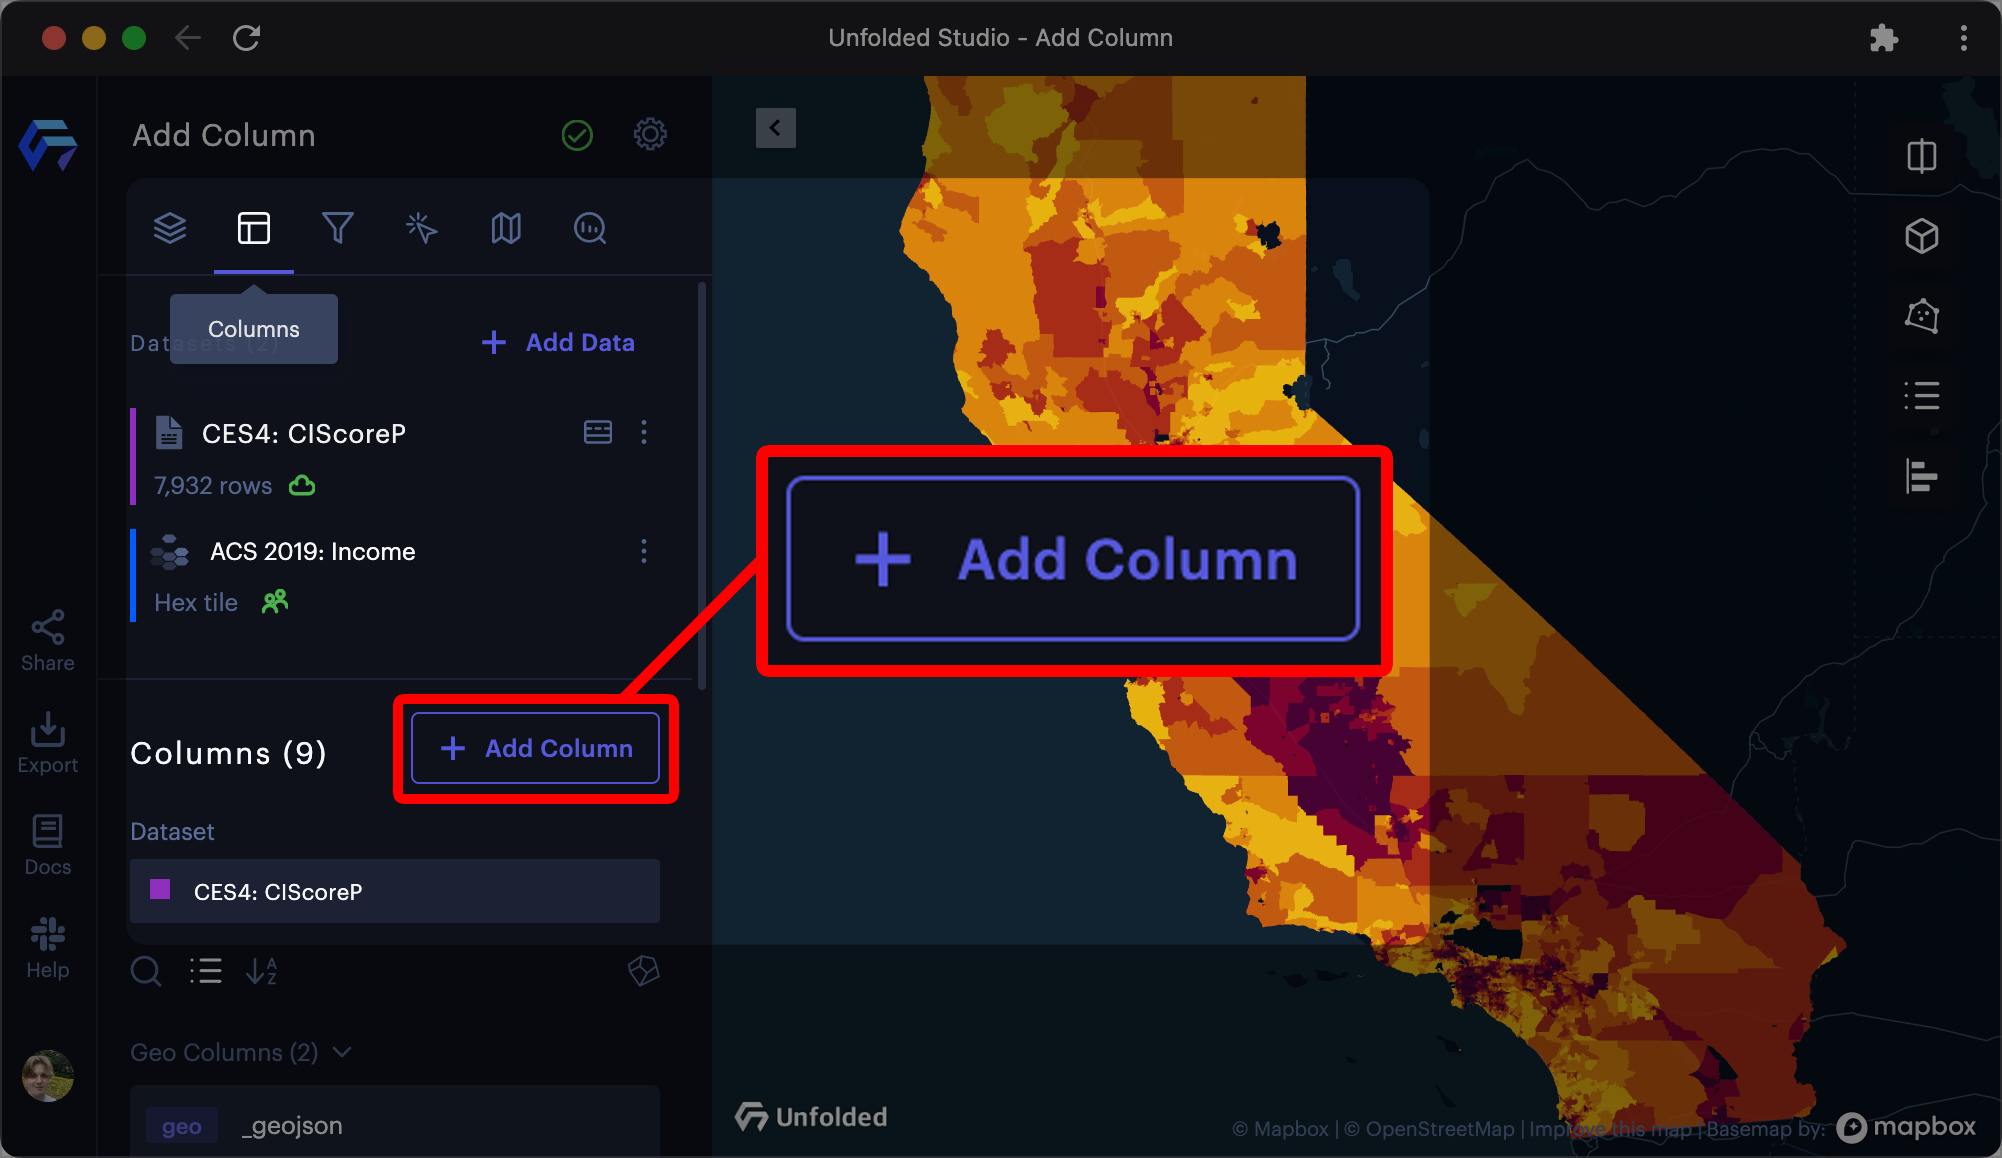Click purple CES4: CIScoreP dataset color swatch
The image size is (2002, 1158).
click(x=160, y=890)
